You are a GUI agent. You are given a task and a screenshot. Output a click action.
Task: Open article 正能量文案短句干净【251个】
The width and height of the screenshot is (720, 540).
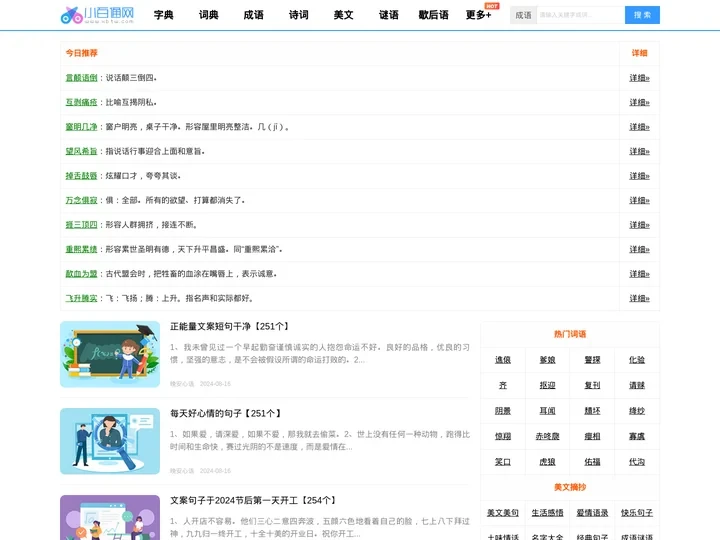click(230, 326)
